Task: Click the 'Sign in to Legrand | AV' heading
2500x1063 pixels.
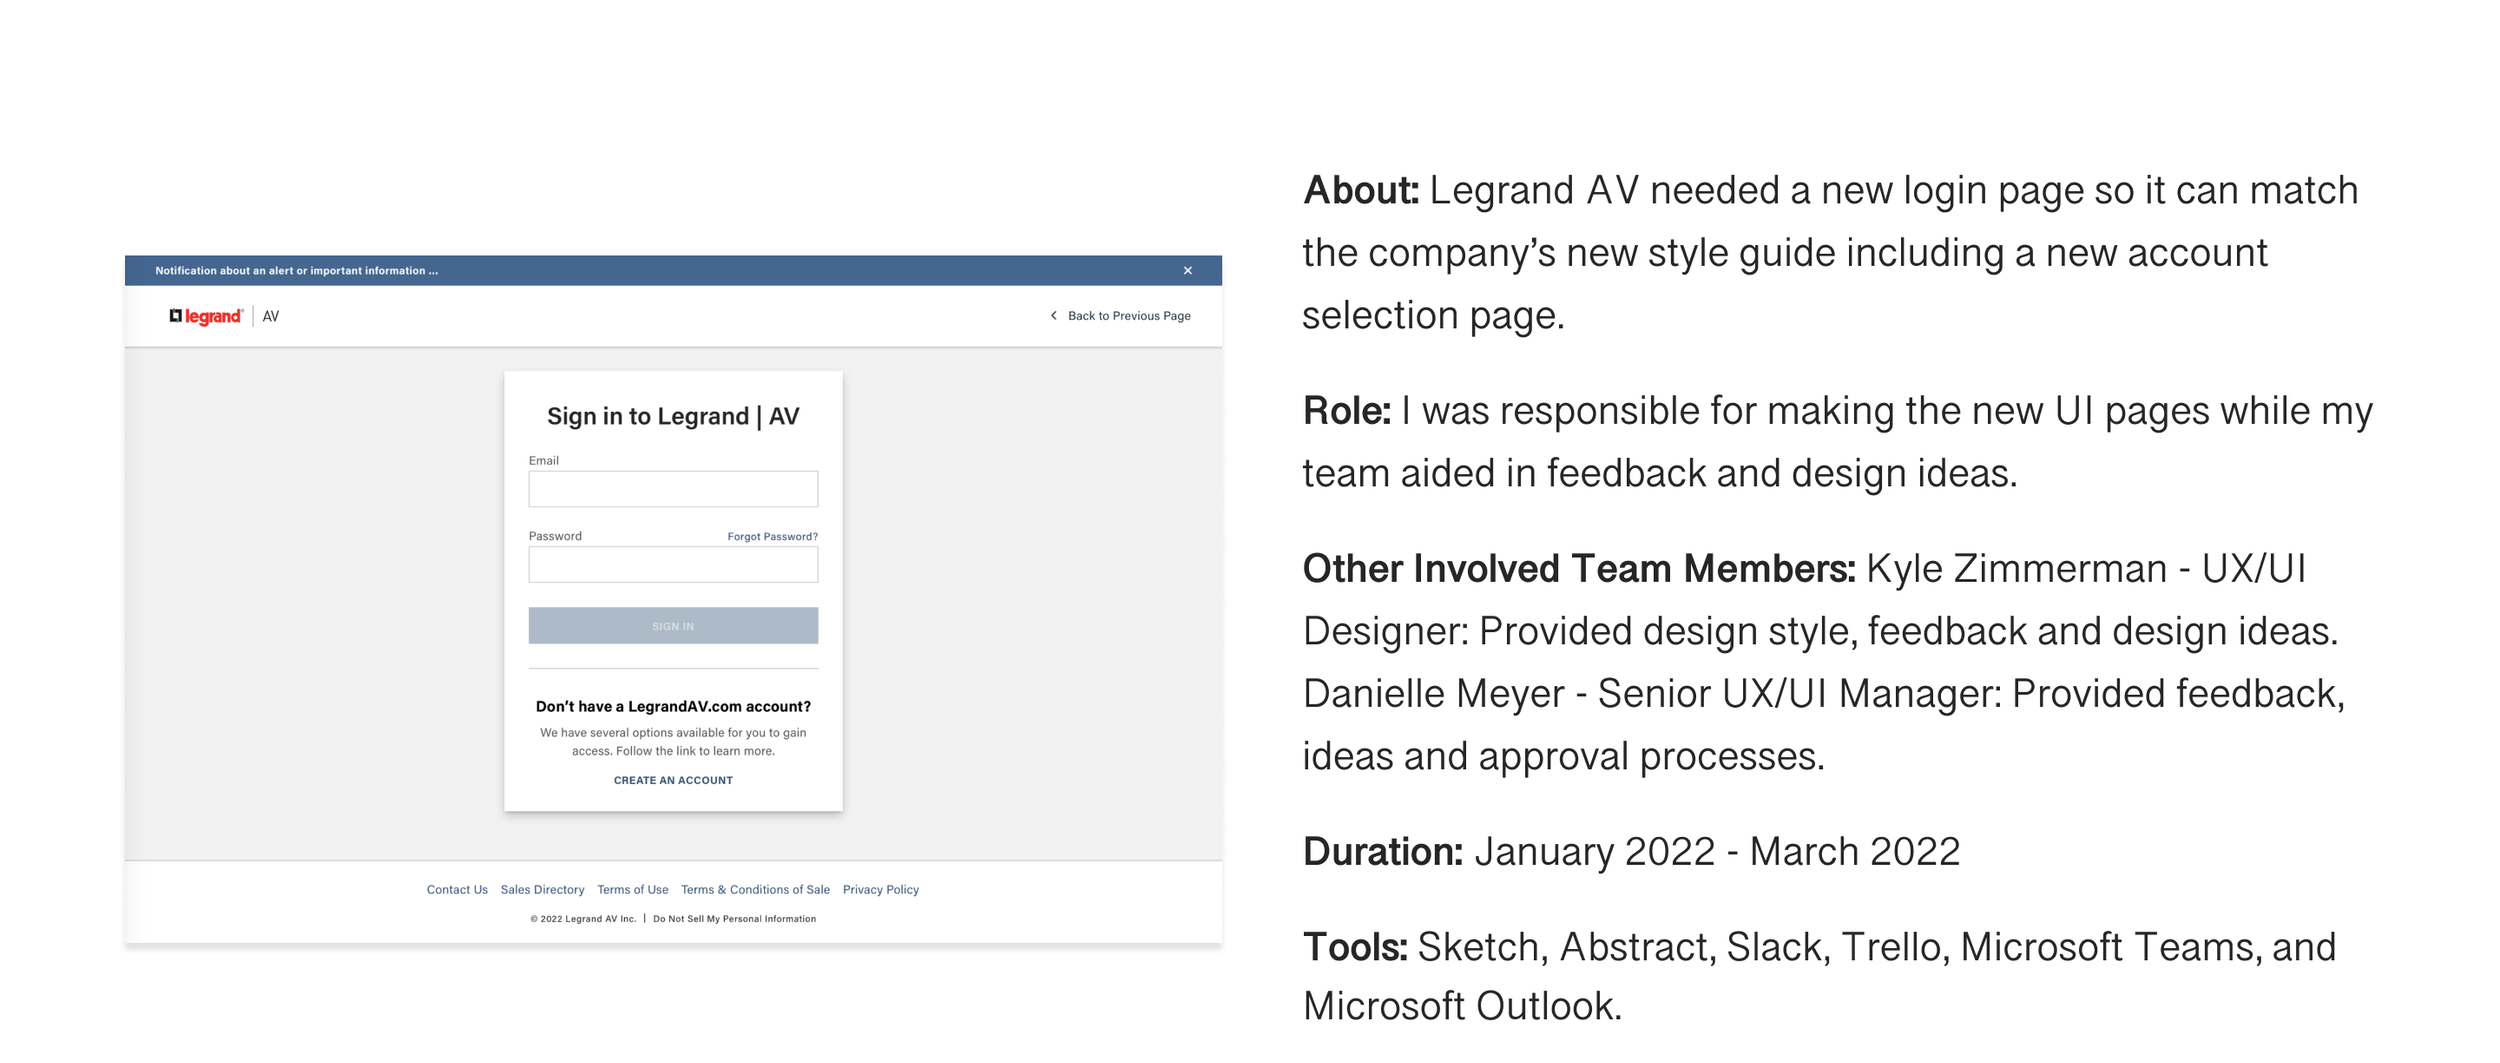Action: 673,416
